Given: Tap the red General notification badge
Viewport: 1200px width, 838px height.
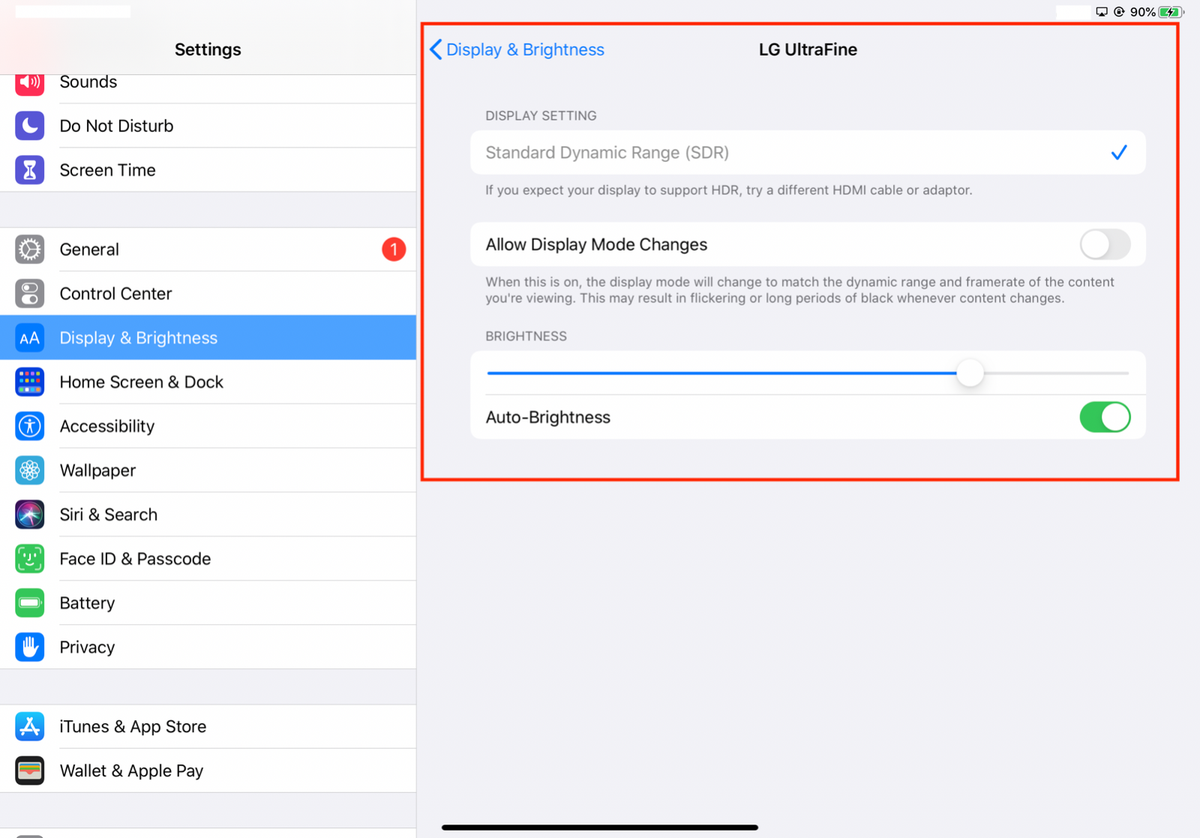Looking at the screenshot, I should (394, 250).
